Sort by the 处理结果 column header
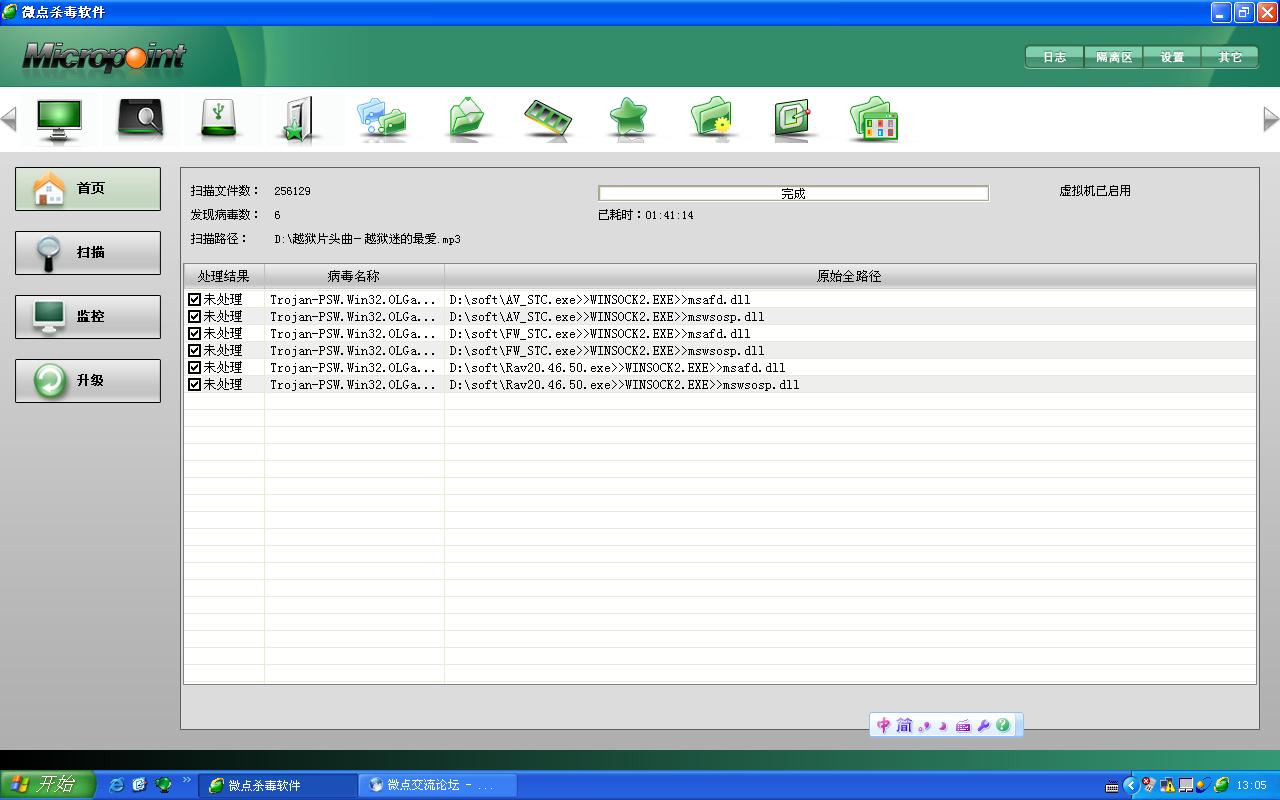 point(224,276)
